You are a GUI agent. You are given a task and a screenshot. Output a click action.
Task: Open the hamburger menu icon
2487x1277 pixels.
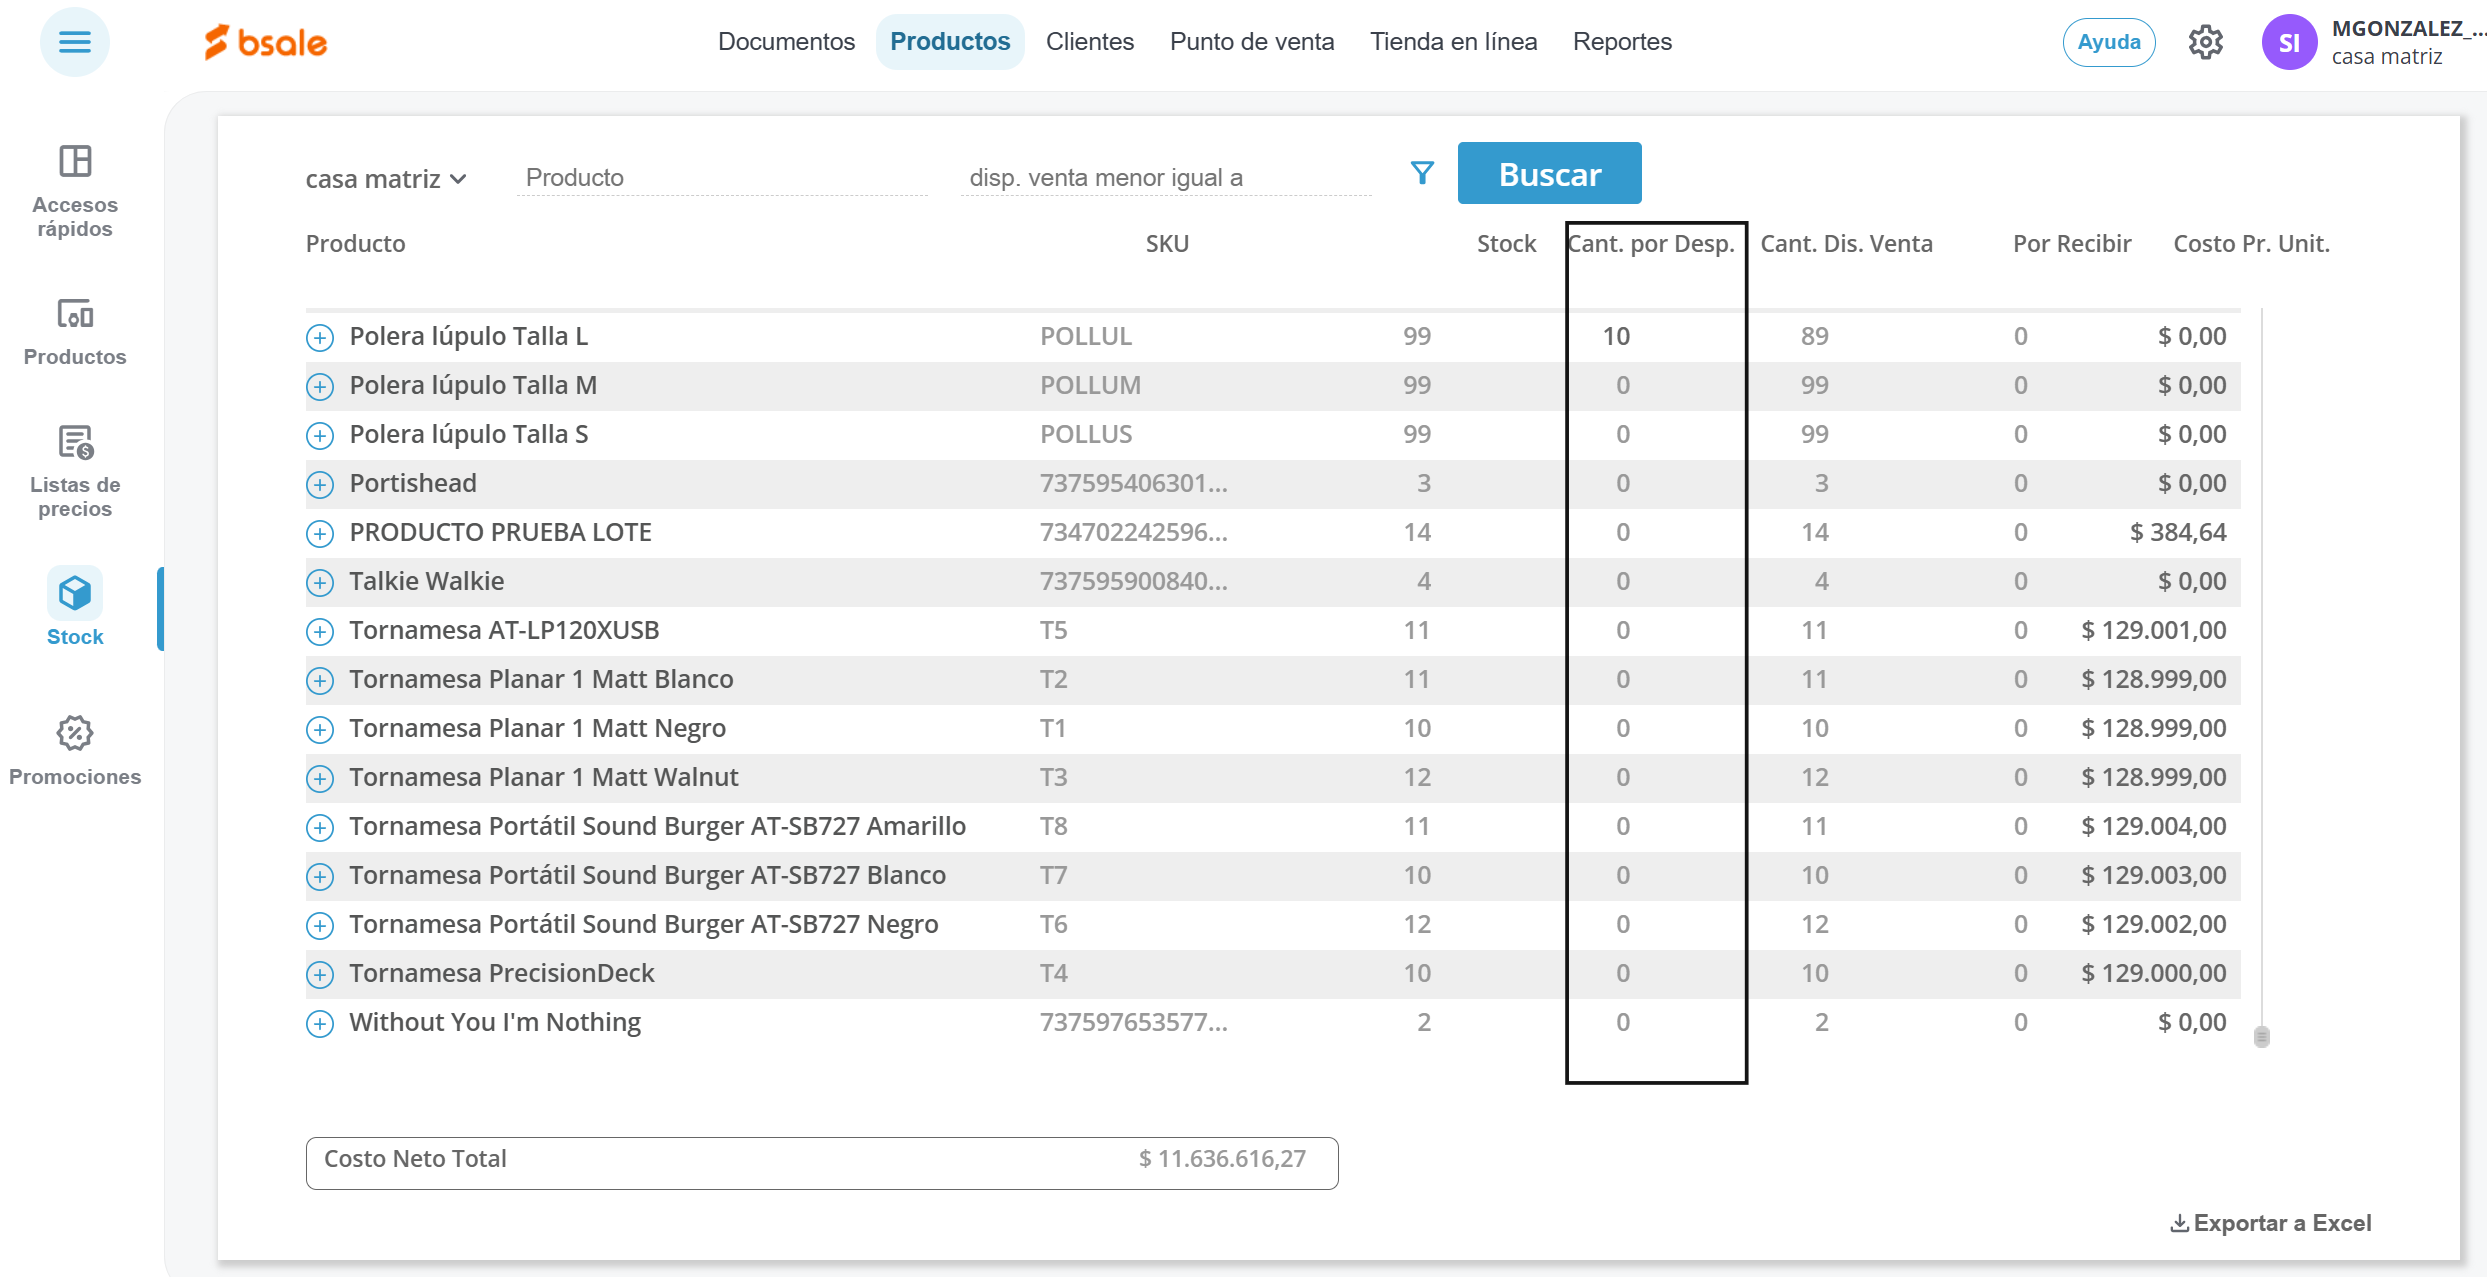point(74,42)
